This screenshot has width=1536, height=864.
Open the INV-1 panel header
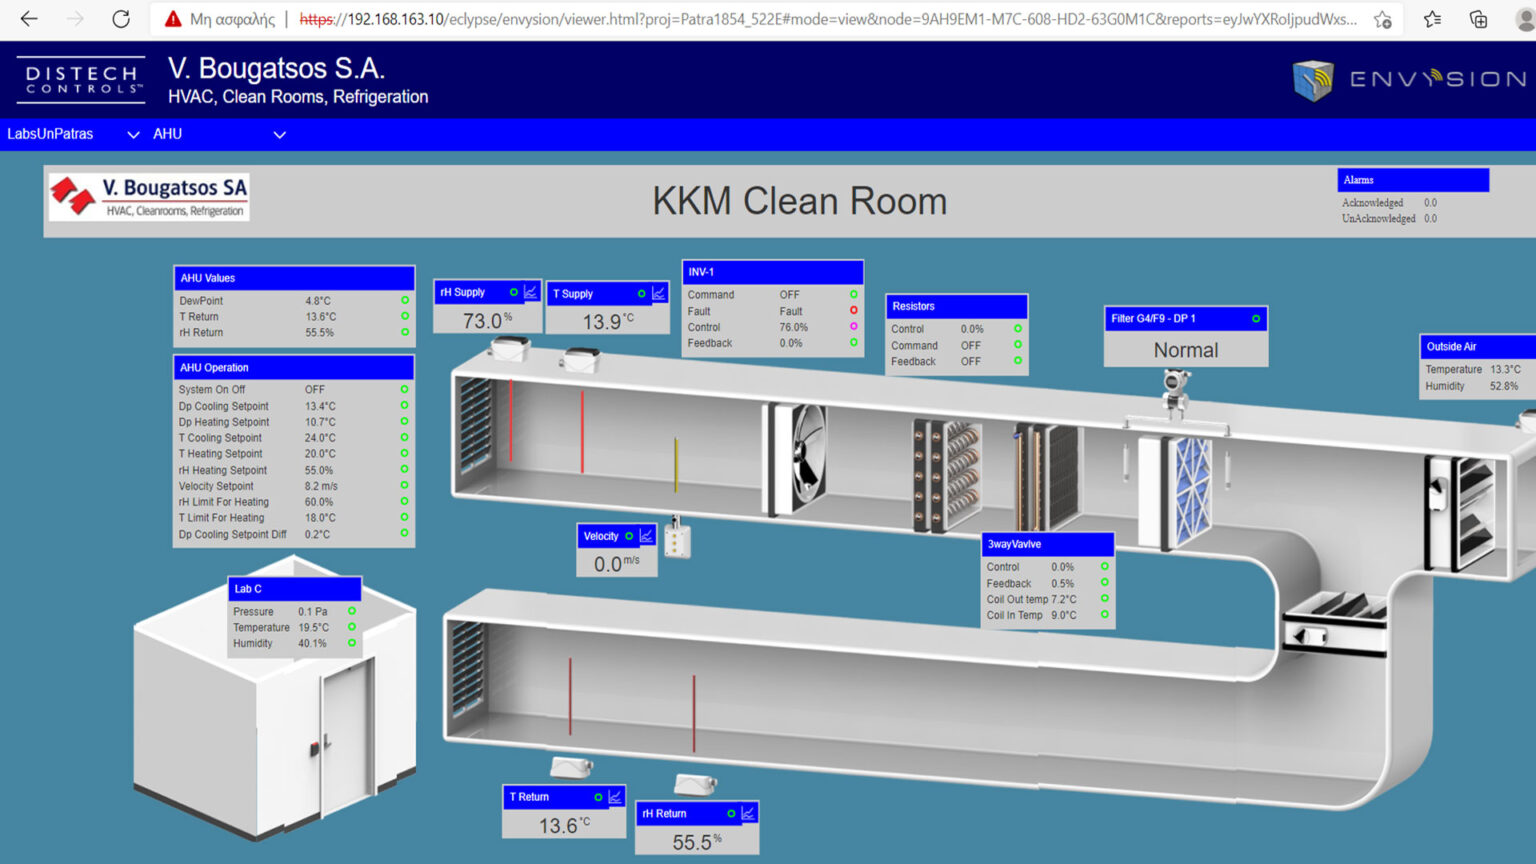[x=772, y=272]
